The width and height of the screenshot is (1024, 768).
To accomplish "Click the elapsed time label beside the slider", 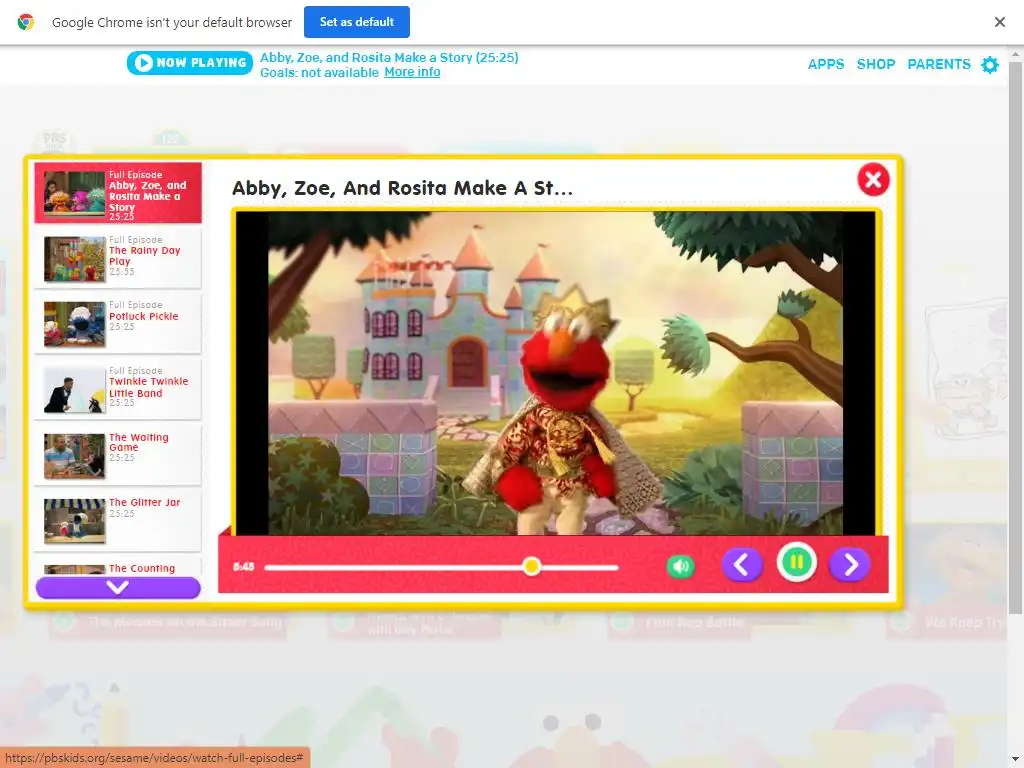I will pyautogui.click(x=244, y=566).
